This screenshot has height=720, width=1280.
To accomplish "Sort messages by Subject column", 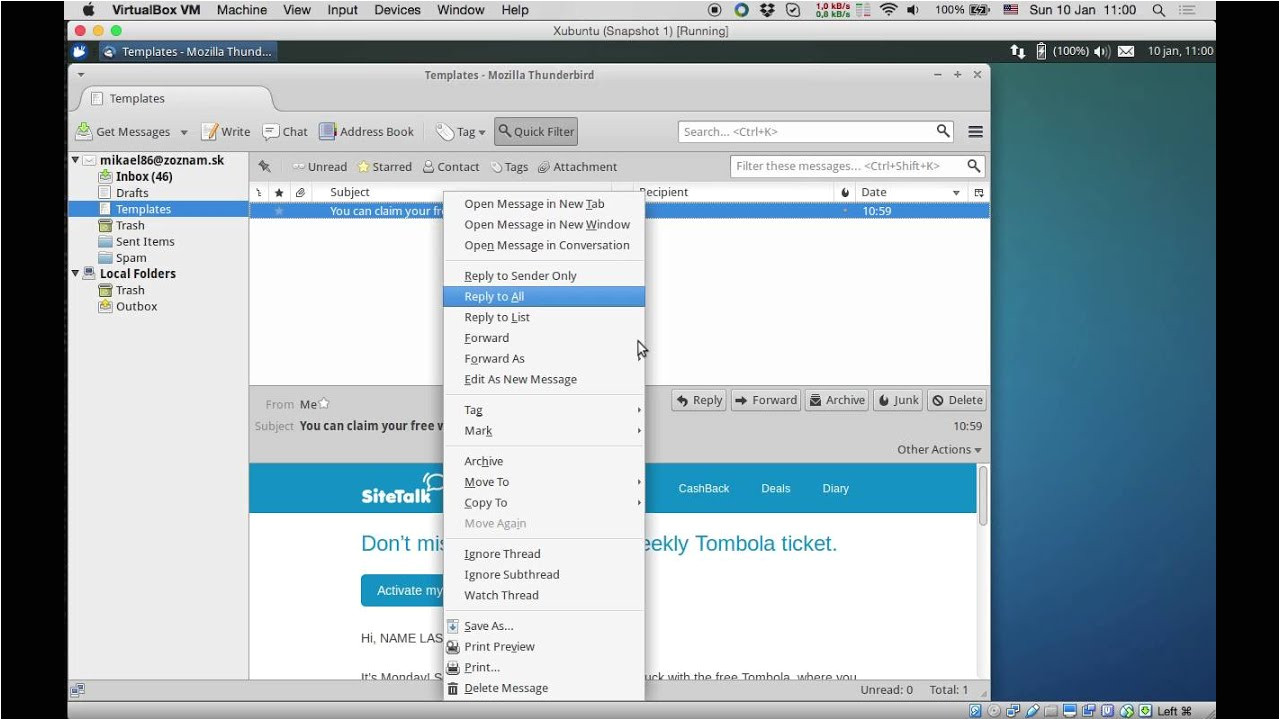I will click(350, 192).
